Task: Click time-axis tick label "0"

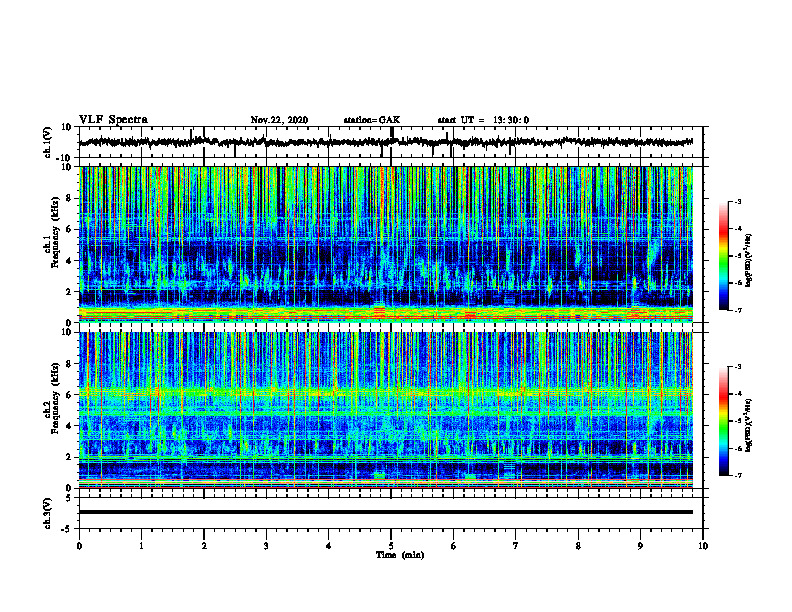Action: pyautogui.click(x=79, y=546)
